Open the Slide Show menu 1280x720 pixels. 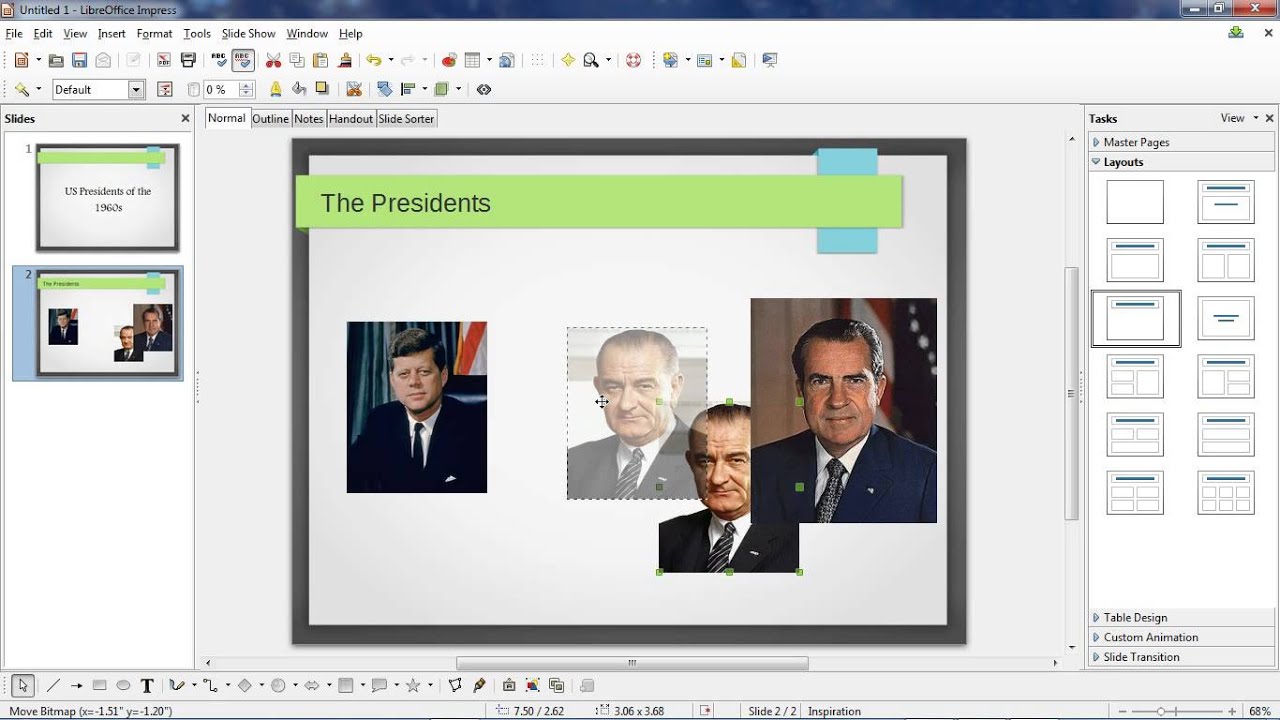click(248, 33)
